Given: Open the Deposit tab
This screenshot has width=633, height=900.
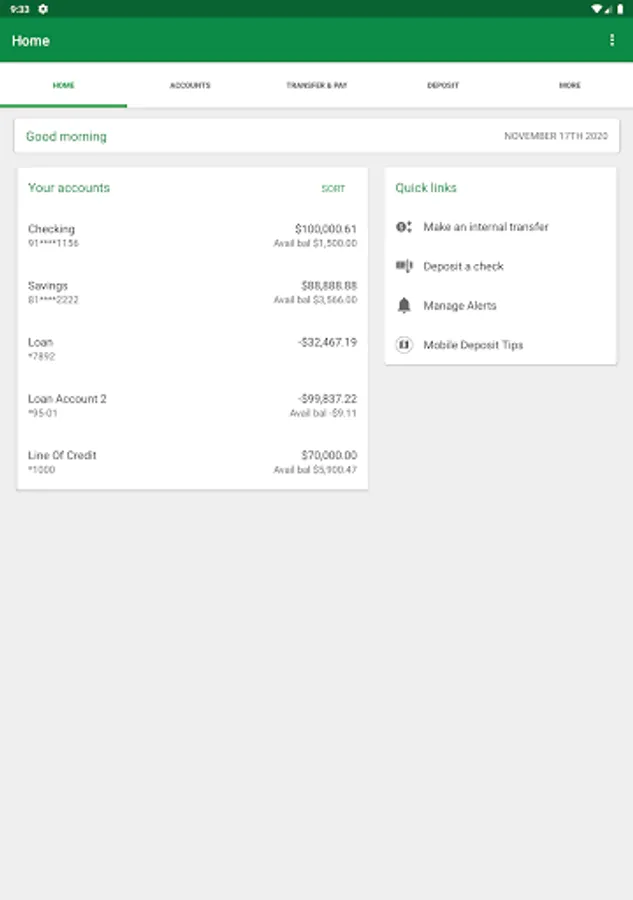Looking at the screenshot, I should pos(443,85).
